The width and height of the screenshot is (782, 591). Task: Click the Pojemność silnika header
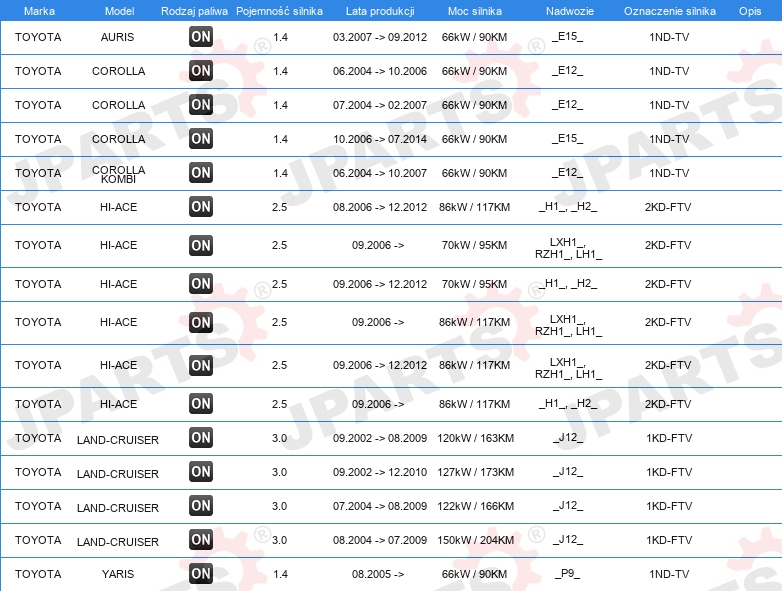[279, 11]
